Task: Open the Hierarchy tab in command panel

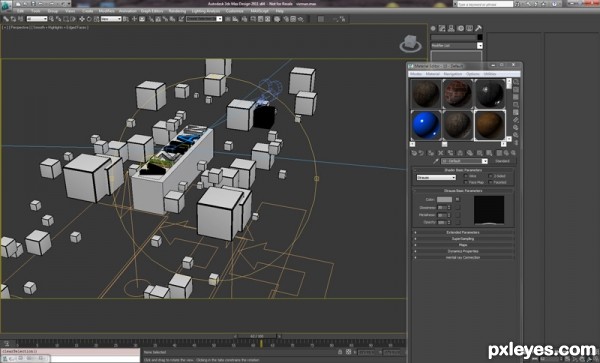Action: click(451, 28)
